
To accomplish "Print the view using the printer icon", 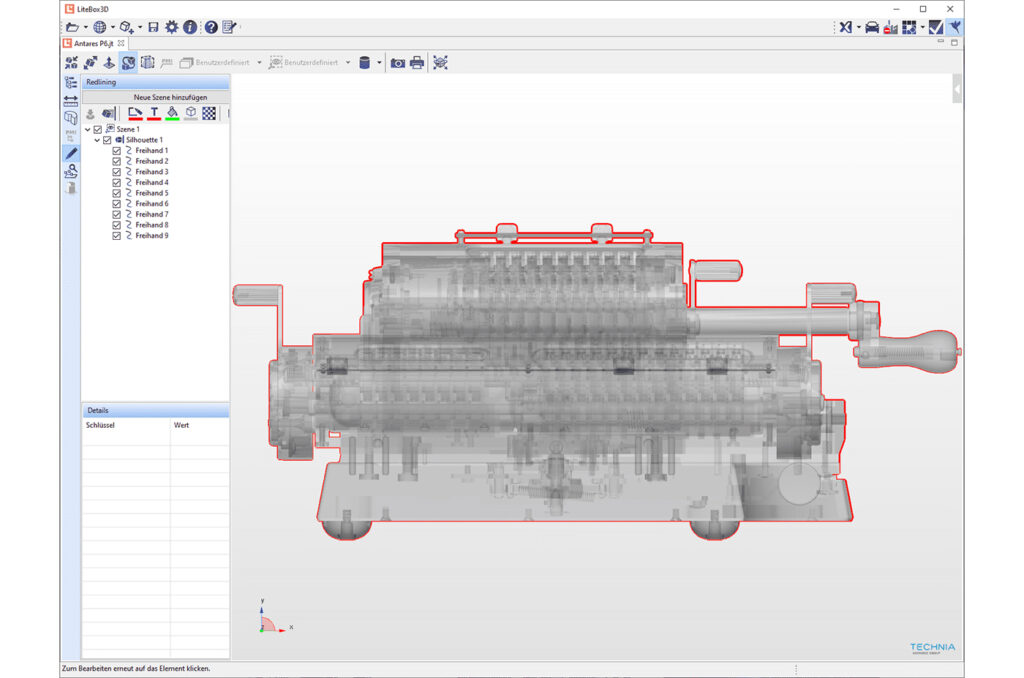I will 417,63.
